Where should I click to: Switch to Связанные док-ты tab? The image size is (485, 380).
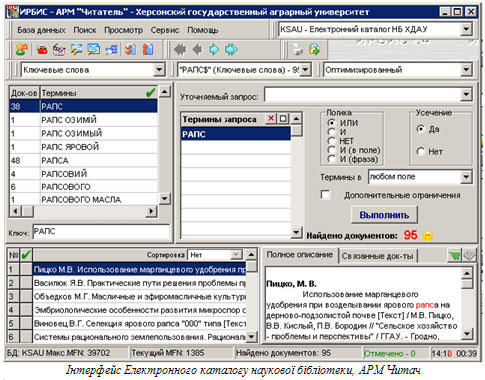(377, 256)
